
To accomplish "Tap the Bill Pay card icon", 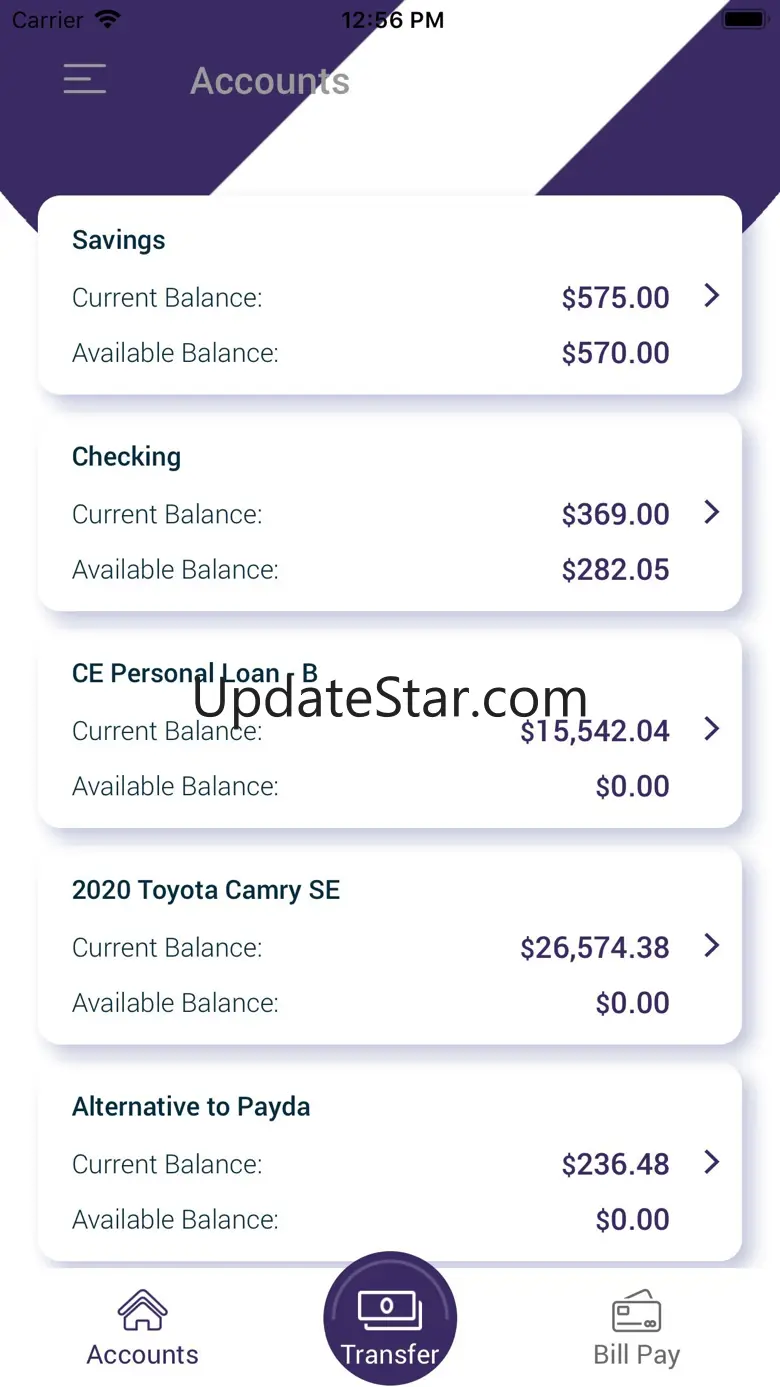I will coord(636,1309).
